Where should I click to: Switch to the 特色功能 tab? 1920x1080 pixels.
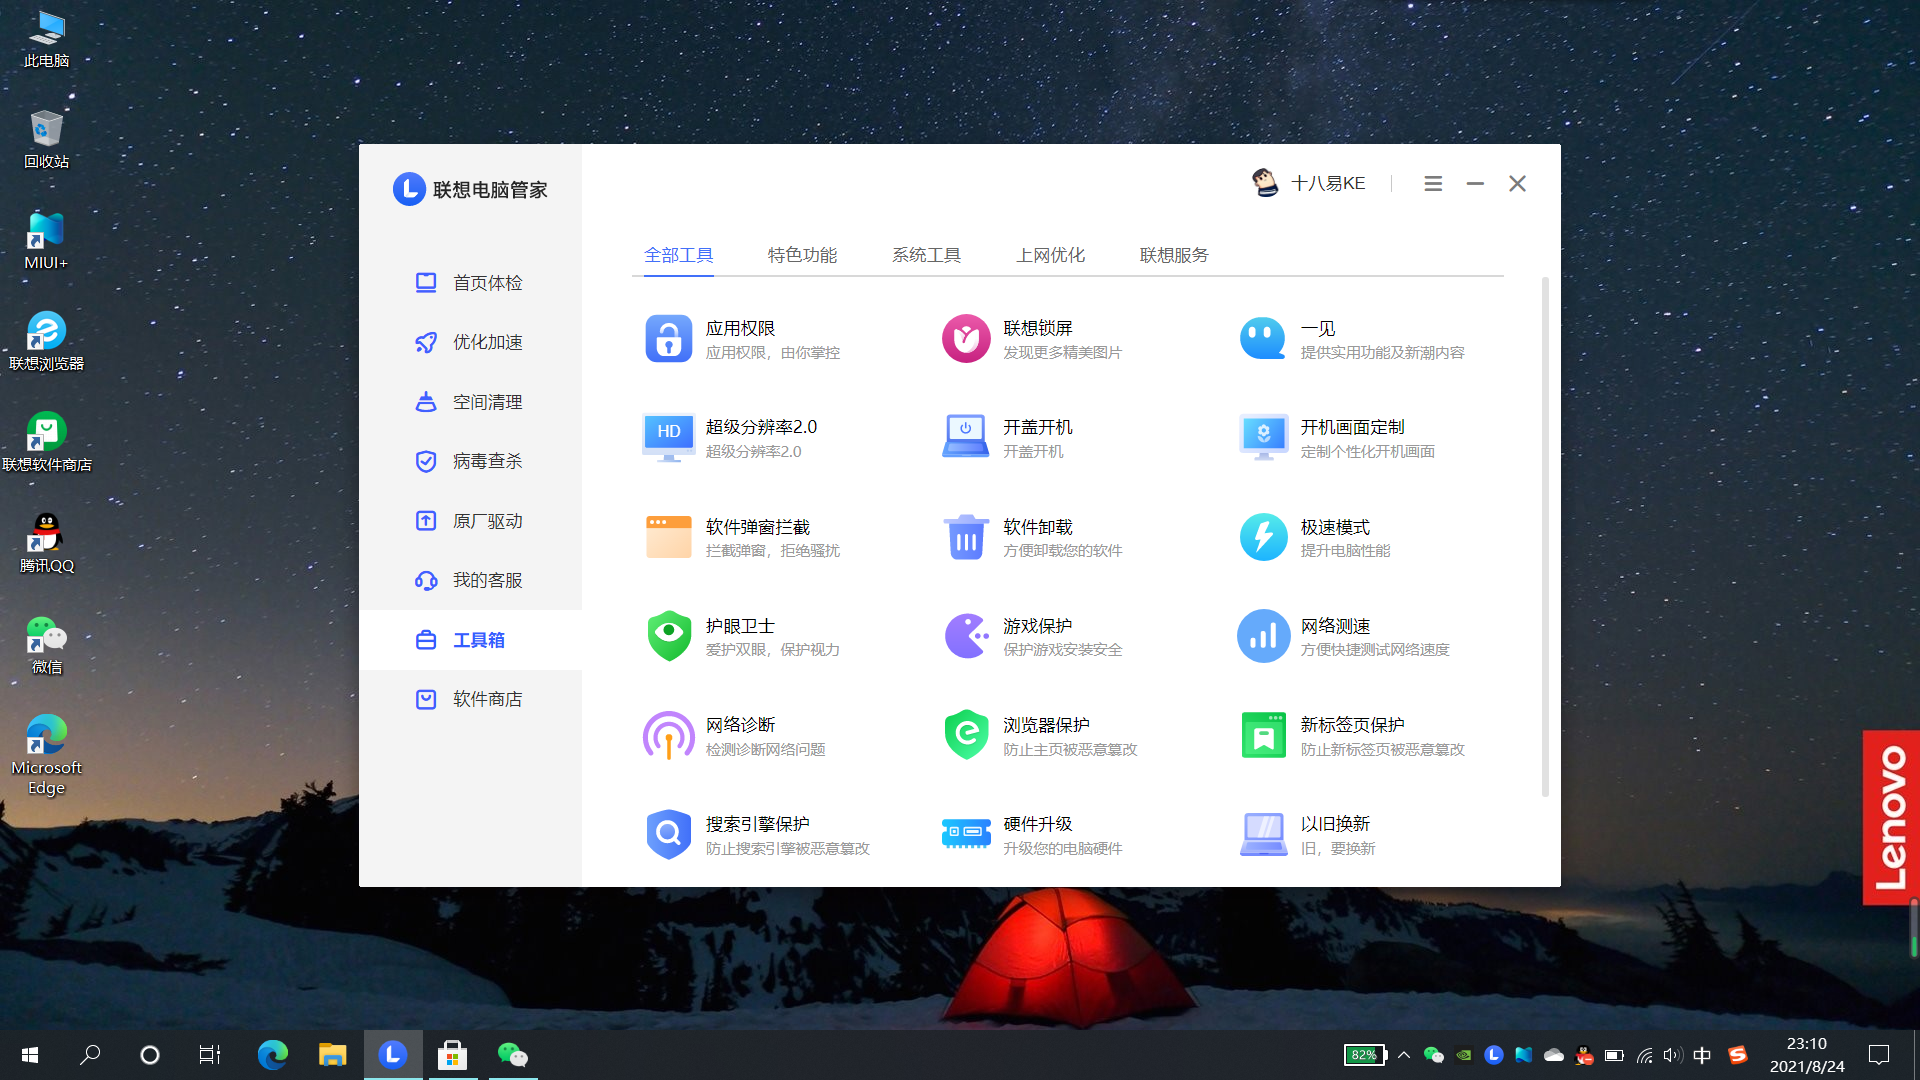point(802,255)
